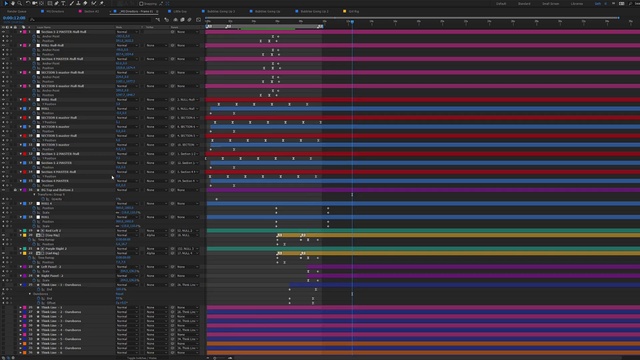Open blend mode dropdown for layer 1

point(127,32)
